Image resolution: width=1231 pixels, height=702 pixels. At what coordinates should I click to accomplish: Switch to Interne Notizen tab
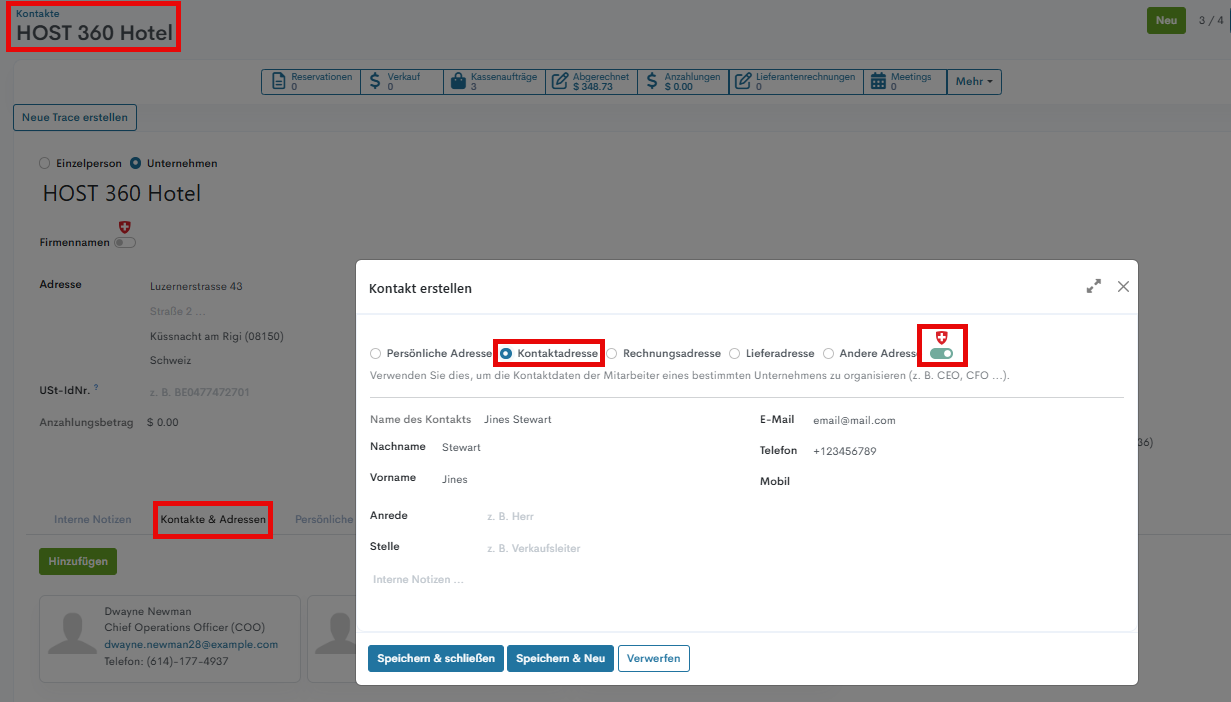92,520
